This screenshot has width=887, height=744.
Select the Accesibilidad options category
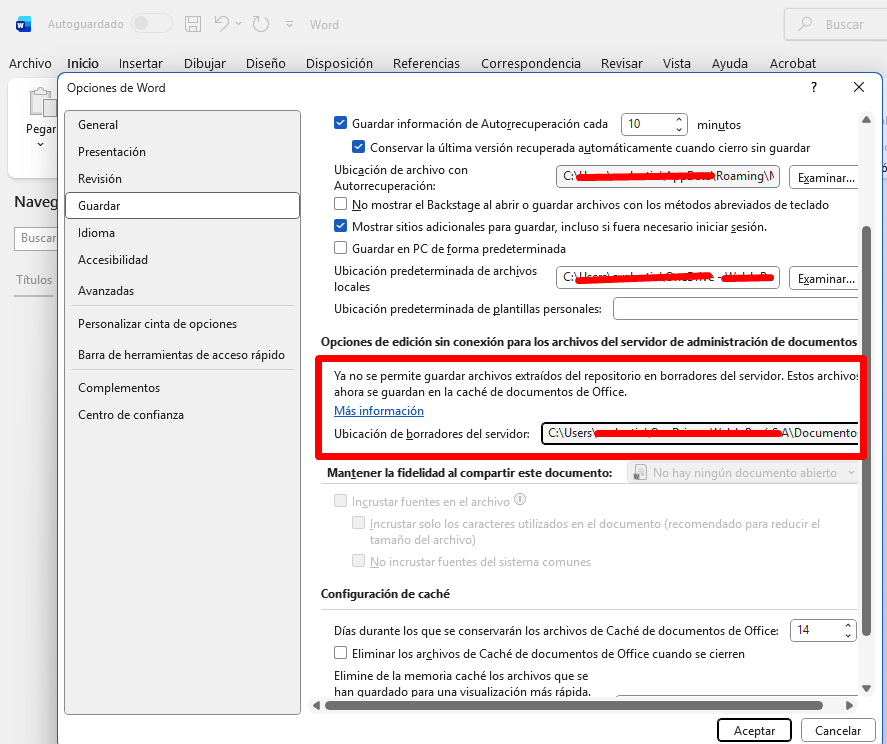click(182, 260)
